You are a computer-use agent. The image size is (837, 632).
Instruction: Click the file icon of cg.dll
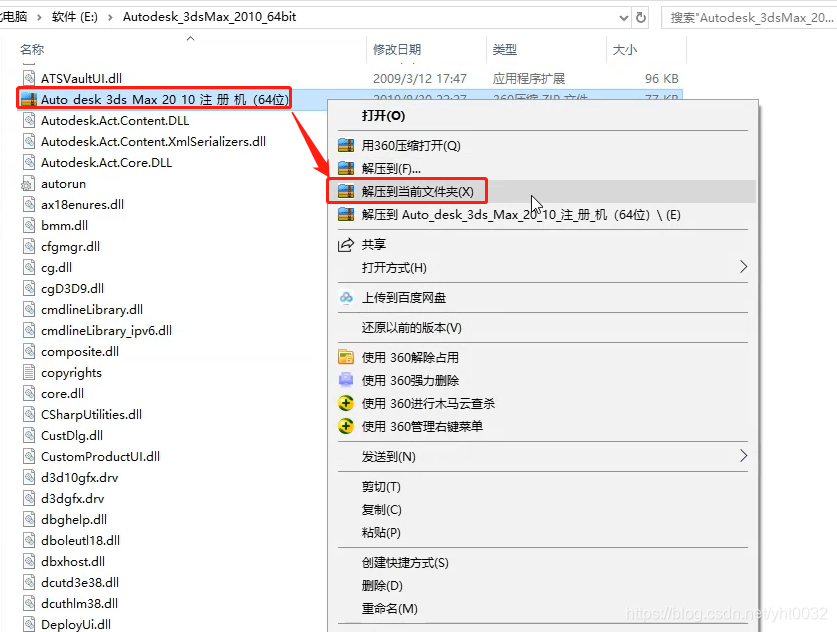pos(29,267)
